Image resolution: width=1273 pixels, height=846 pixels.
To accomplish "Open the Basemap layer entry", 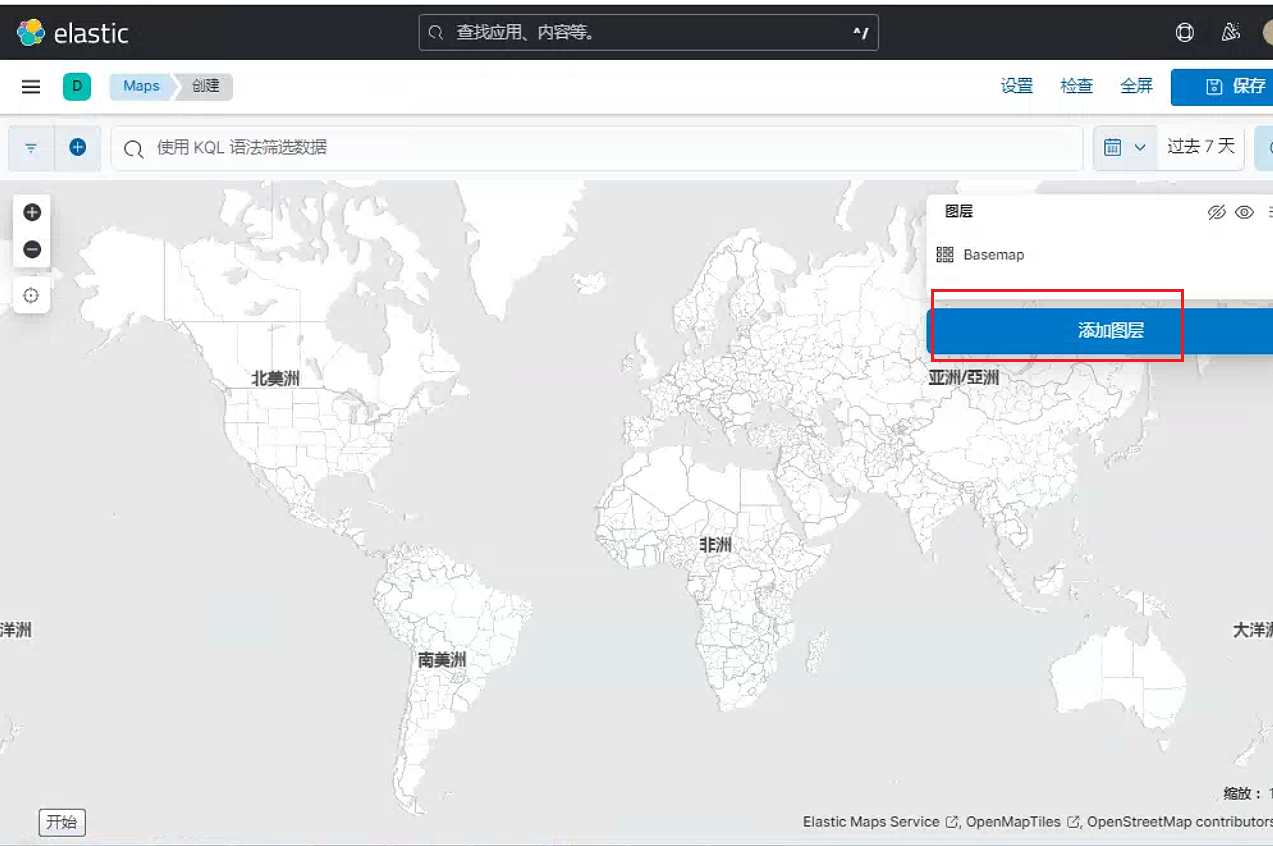I will [x=994, y=255].
